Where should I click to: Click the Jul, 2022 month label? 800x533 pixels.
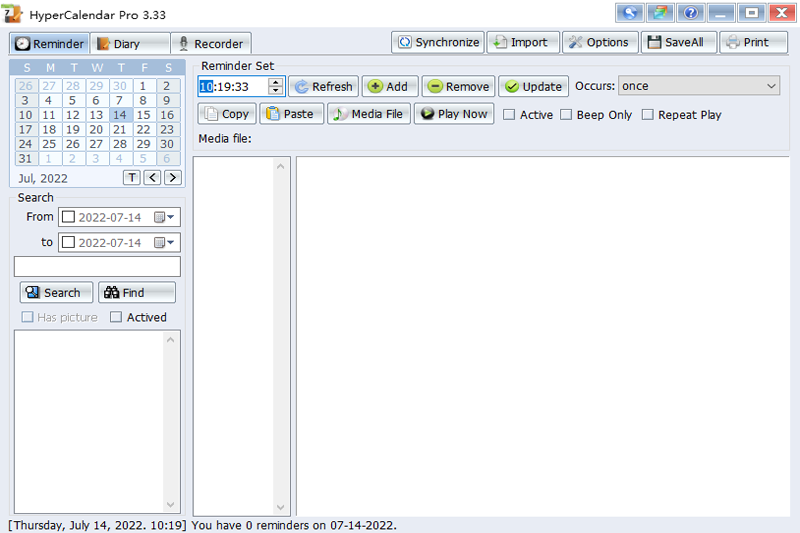pos(43,178)
